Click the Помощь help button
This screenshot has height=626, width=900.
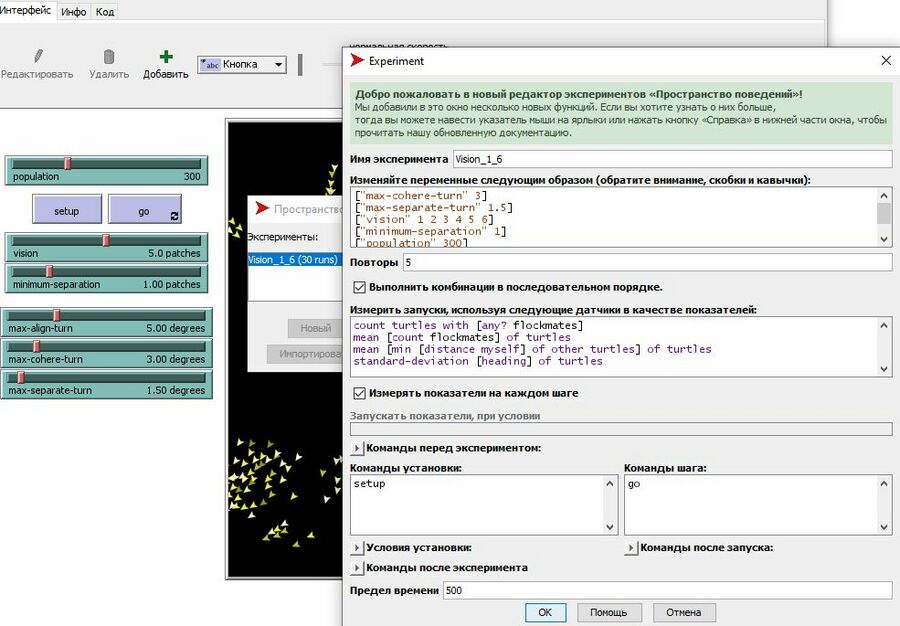click(608, 612)
